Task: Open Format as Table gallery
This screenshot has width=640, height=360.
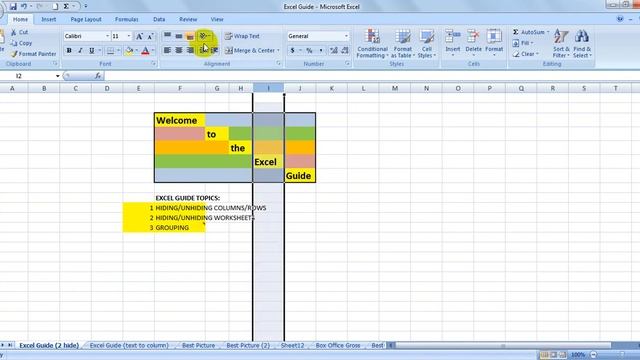Action: click(402, 44)
